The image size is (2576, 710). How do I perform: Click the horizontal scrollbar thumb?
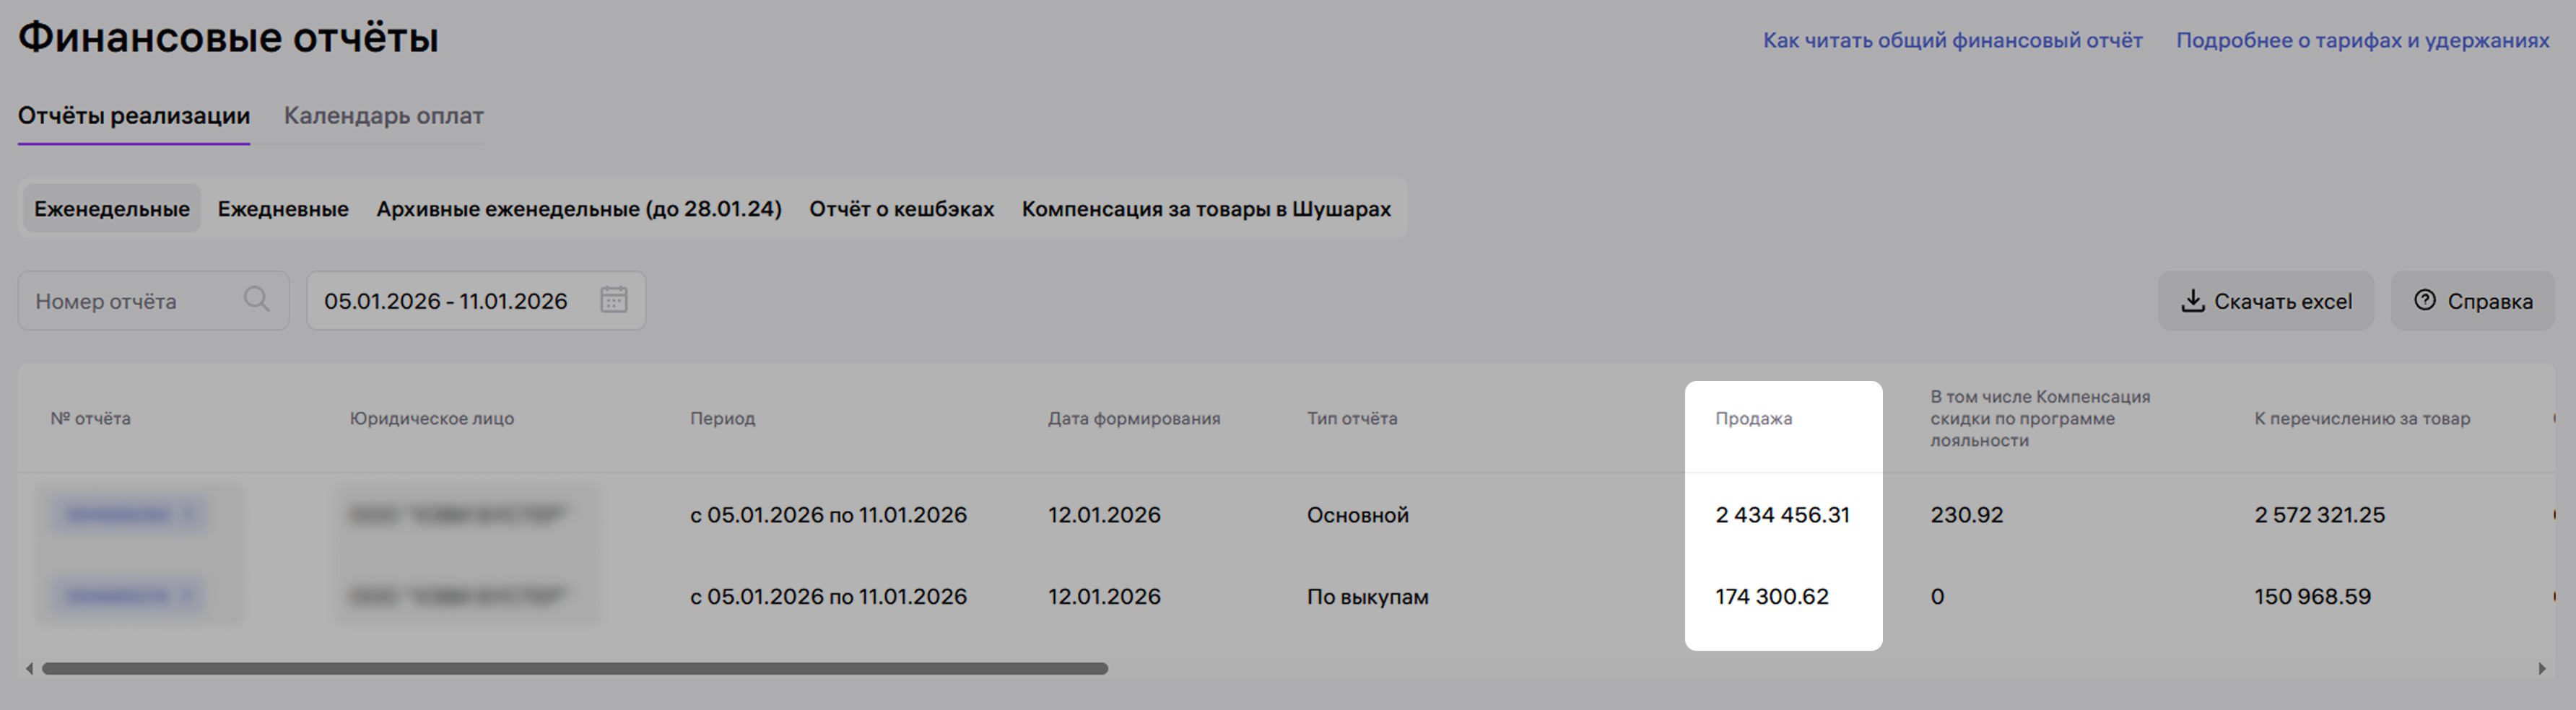click(x=574, y=668)
